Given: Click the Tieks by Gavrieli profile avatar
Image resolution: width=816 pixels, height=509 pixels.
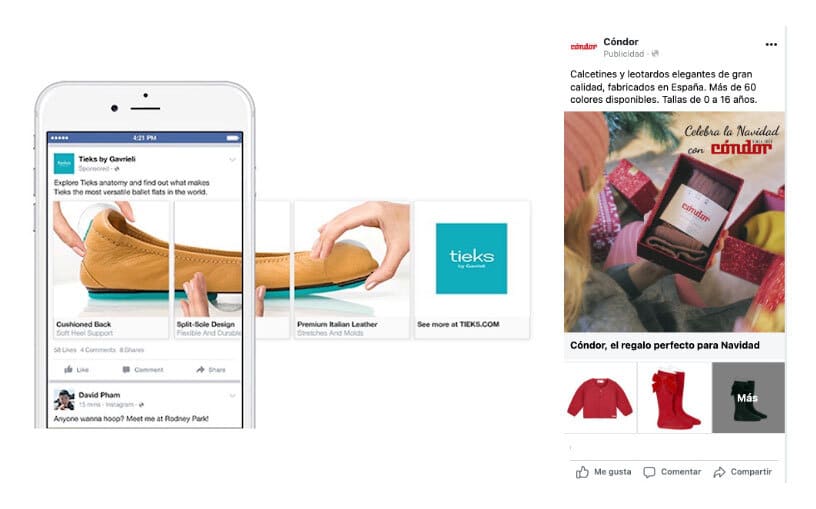Looking at the screenshot, I should click(x=64, y=163).
